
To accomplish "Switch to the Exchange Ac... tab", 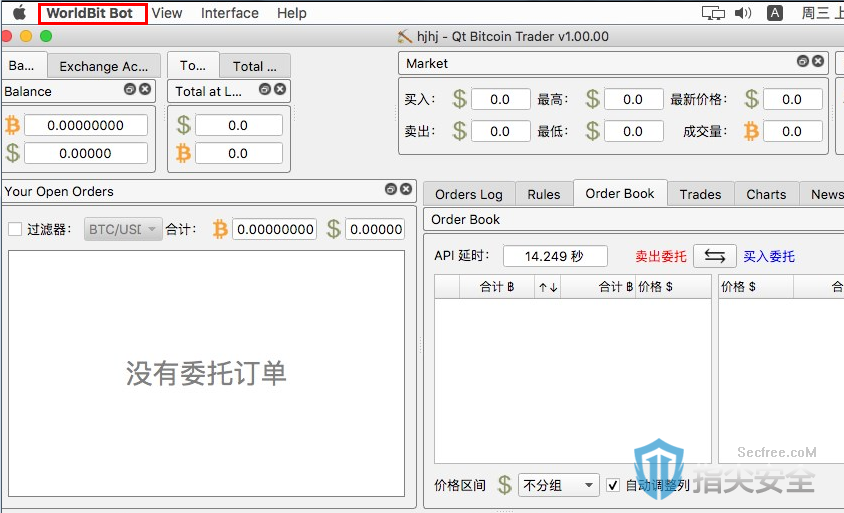I will 104,66.
